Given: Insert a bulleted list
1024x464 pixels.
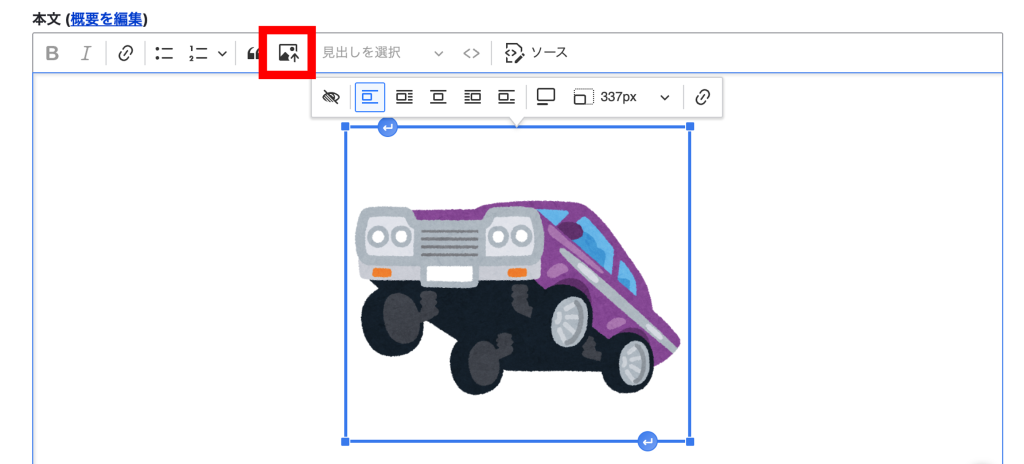Looking at the screenshot, I should coord(165,54).
